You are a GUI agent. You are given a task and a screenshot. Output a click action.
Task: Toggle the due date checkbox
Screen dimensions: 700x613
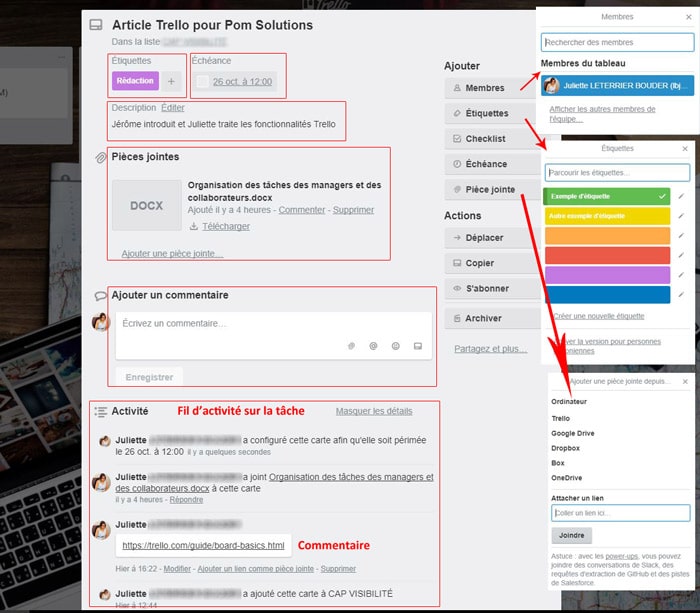coord(203,82)
